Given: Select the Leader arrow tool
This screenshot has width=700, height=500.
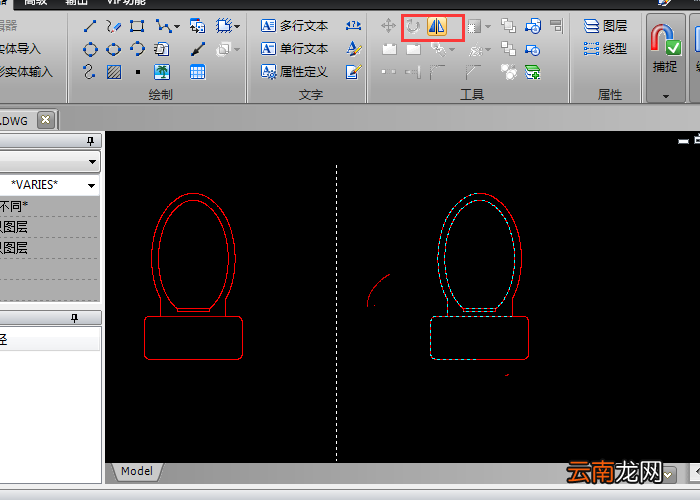Looking at the screenshot, I should click(197, 49).
